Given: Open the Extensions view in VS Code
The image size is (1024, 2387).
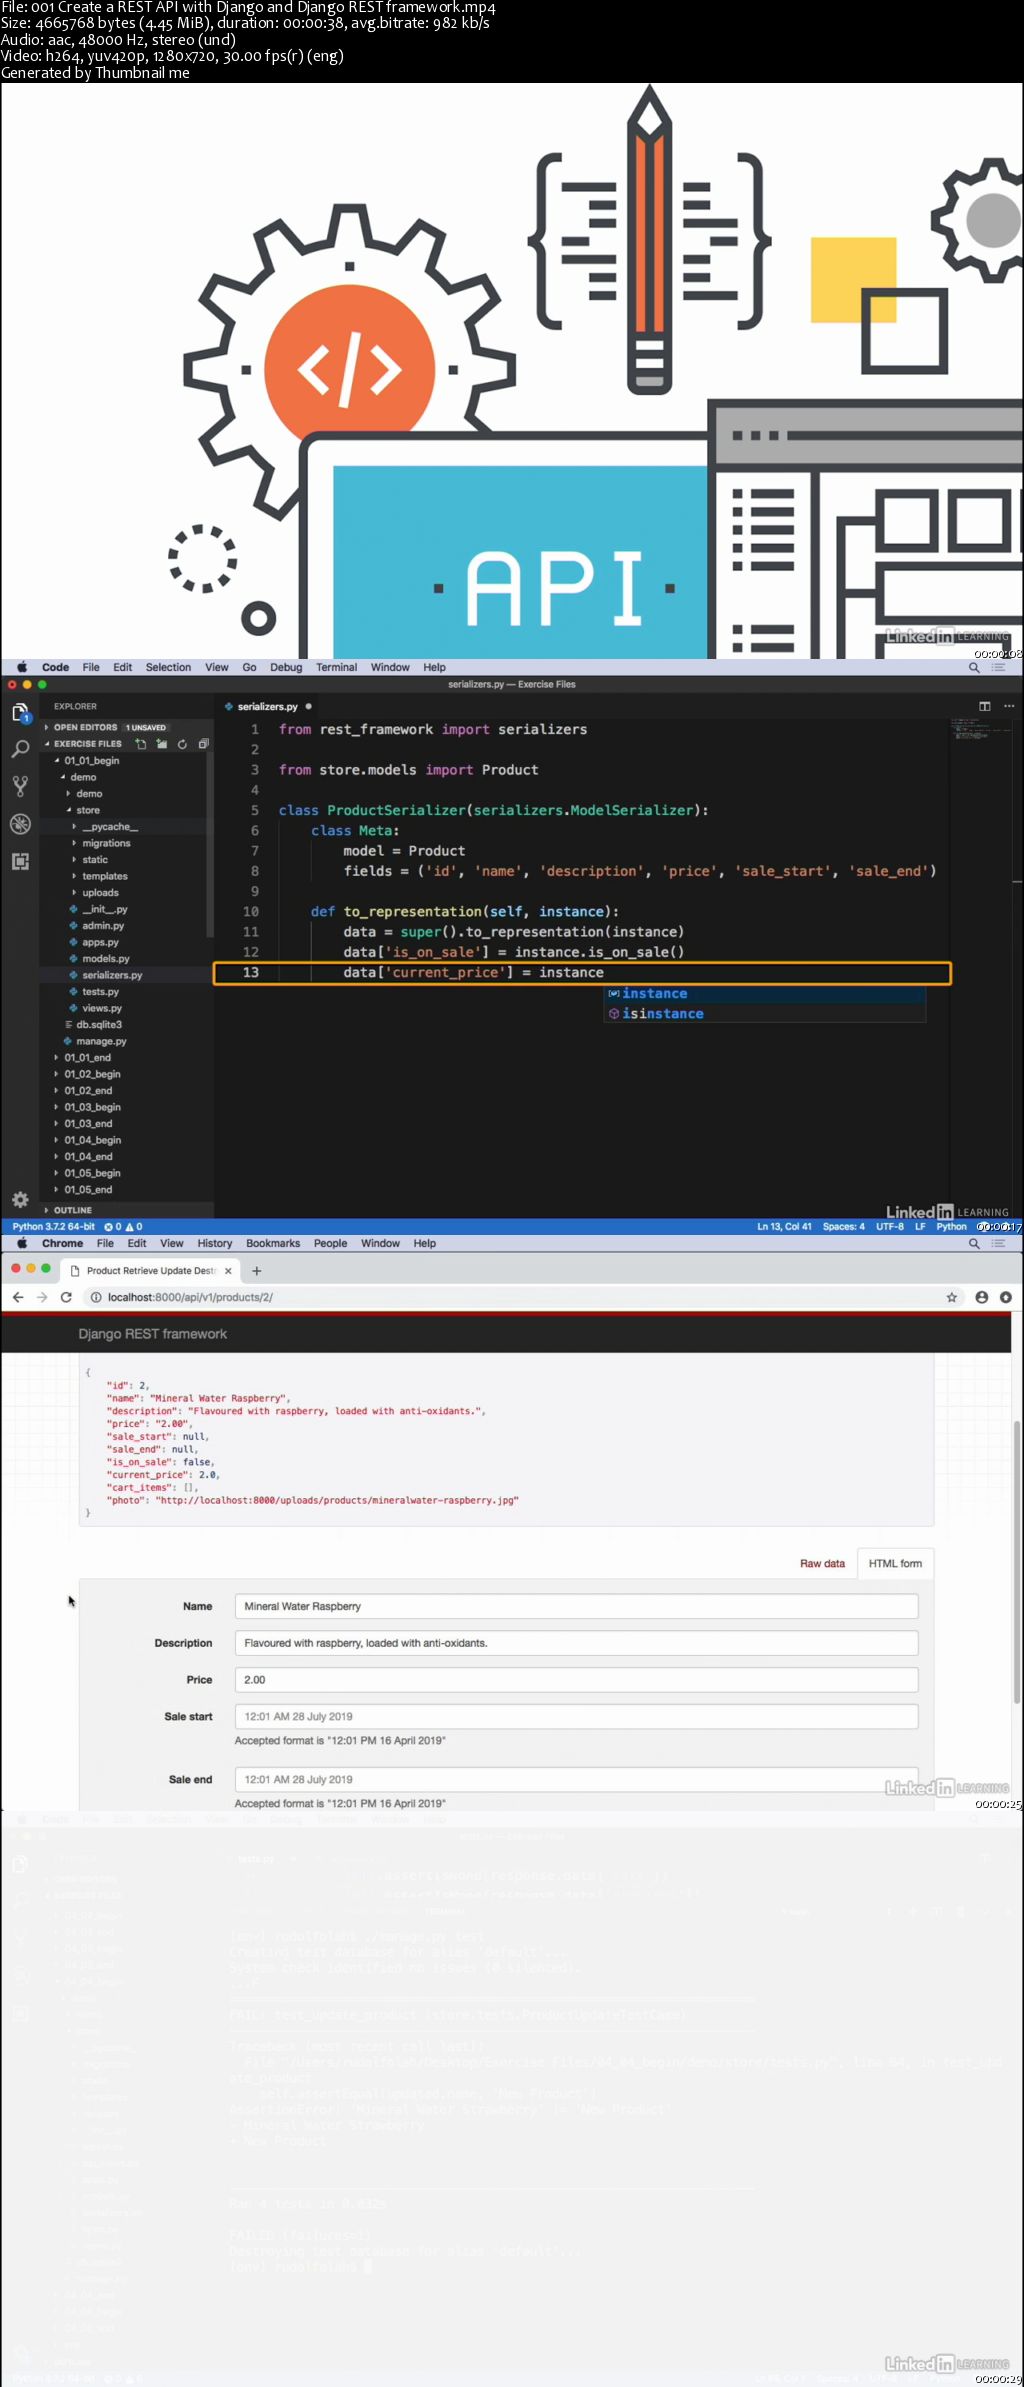Looking at the screenshot, I should 20,861.
